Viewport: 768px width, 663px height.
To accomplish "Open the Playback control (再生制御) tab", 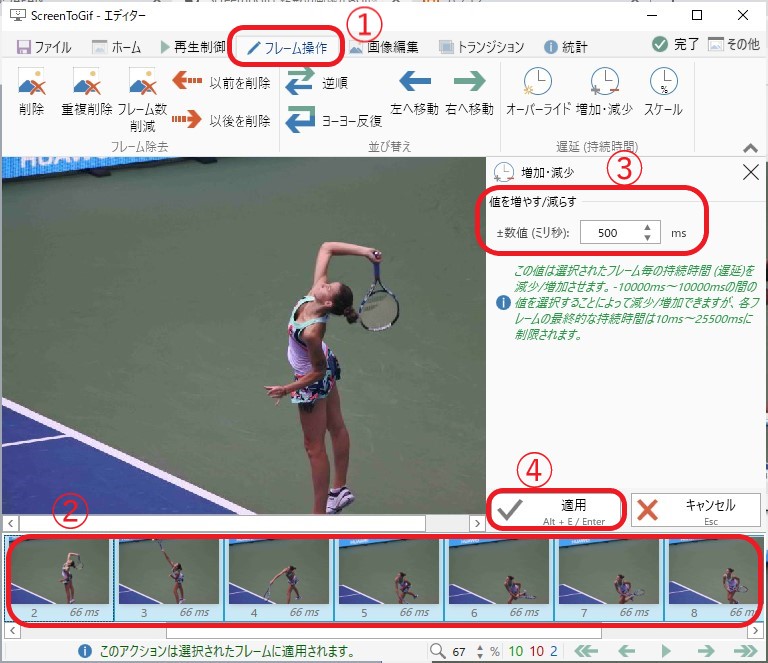I will 192,47.
